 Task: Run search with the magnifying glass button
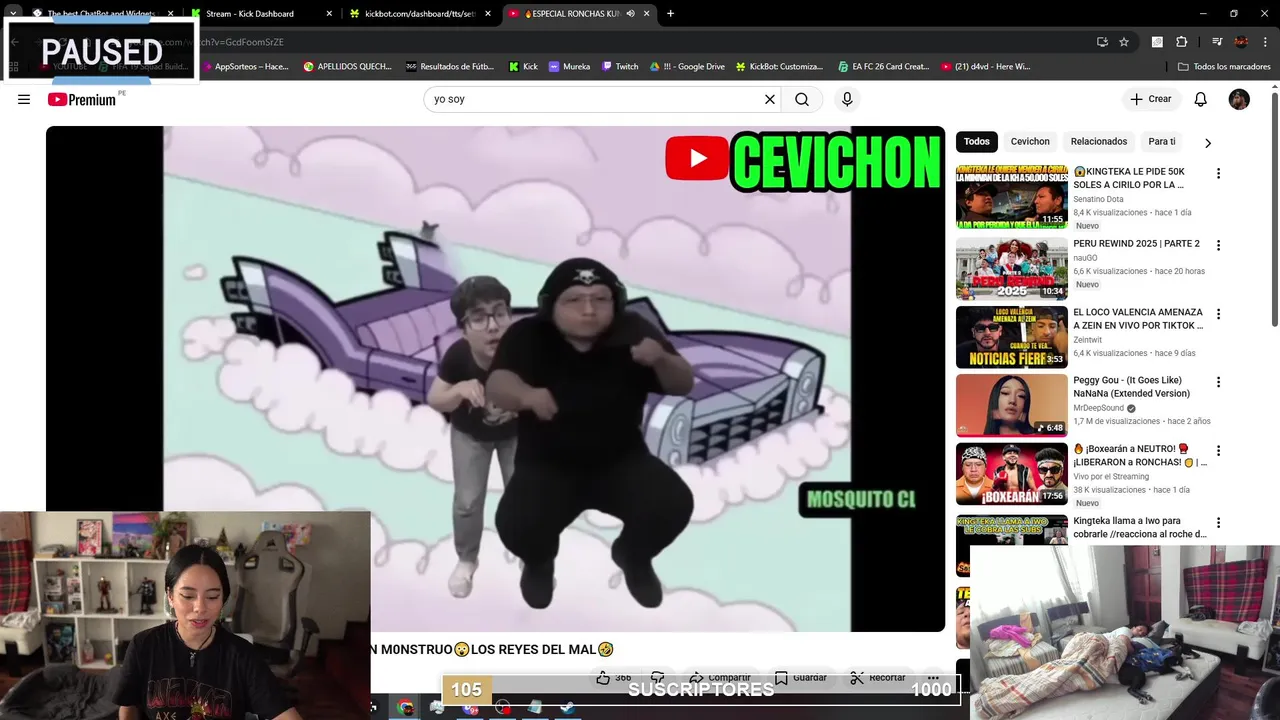tap(802, 99)
